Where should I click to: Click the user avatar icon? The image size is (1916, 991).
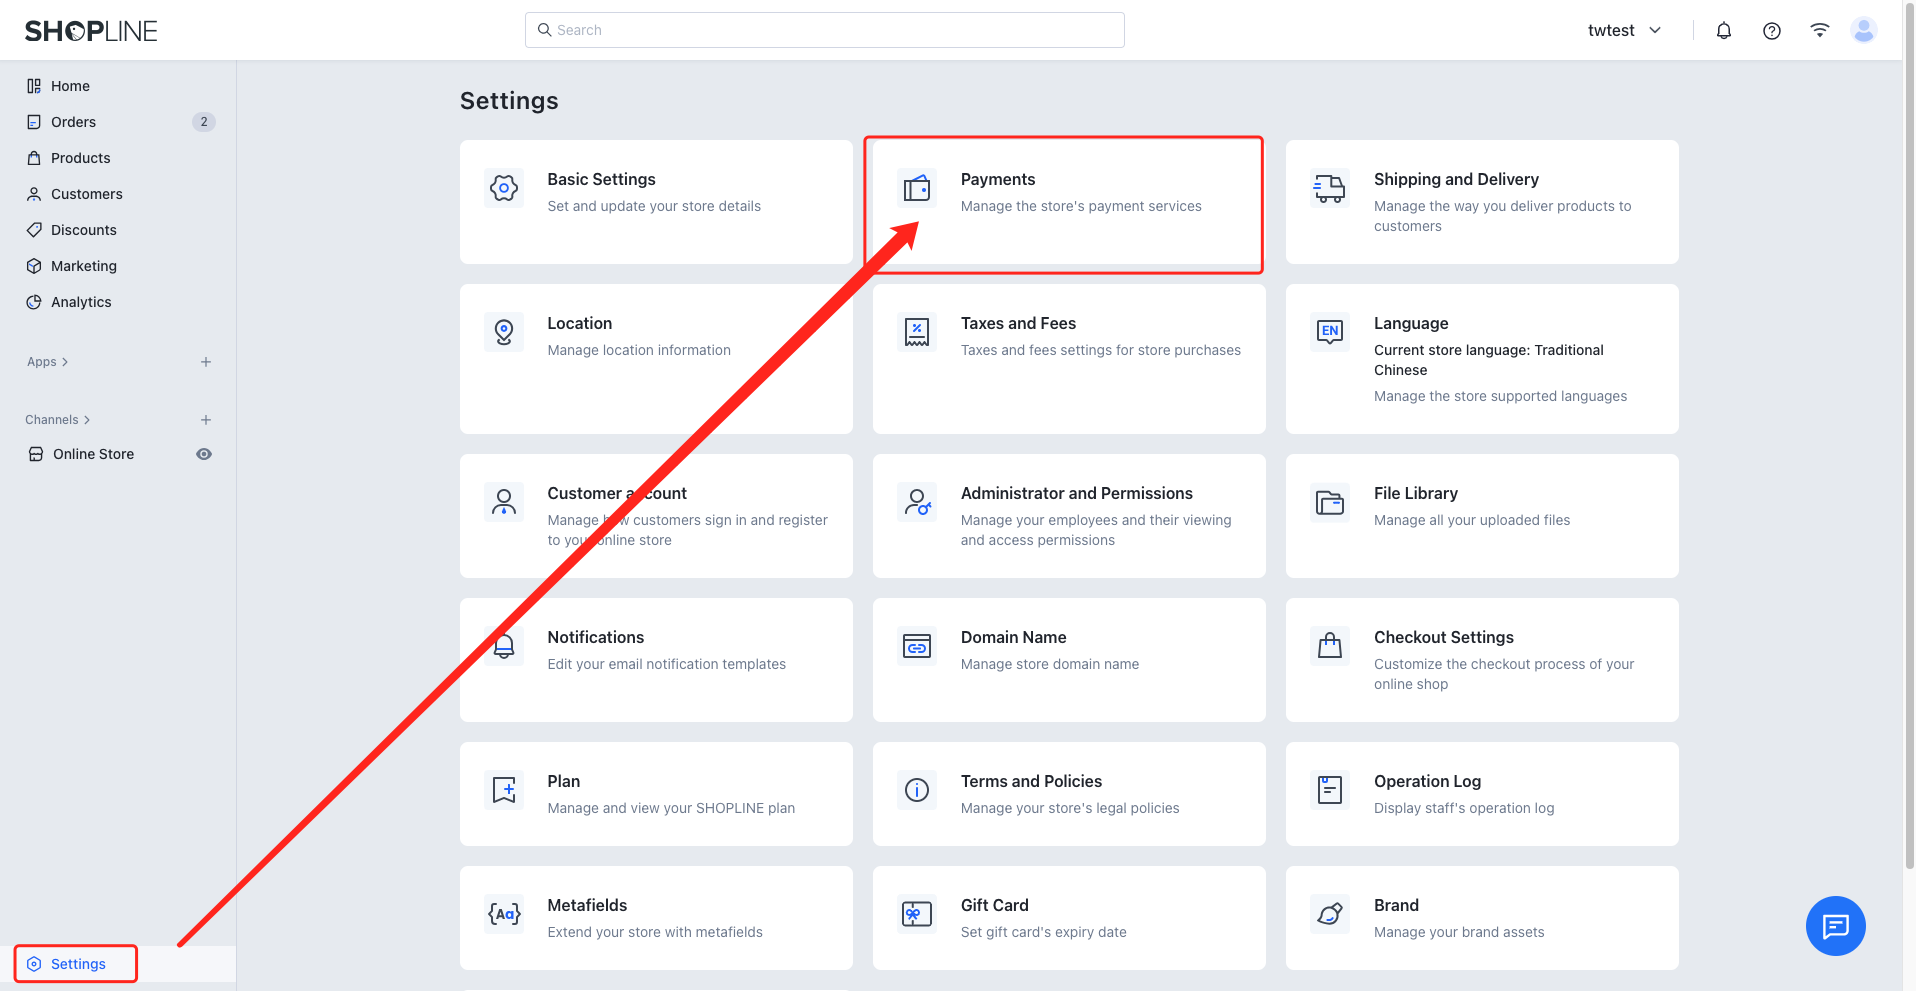1863,31
